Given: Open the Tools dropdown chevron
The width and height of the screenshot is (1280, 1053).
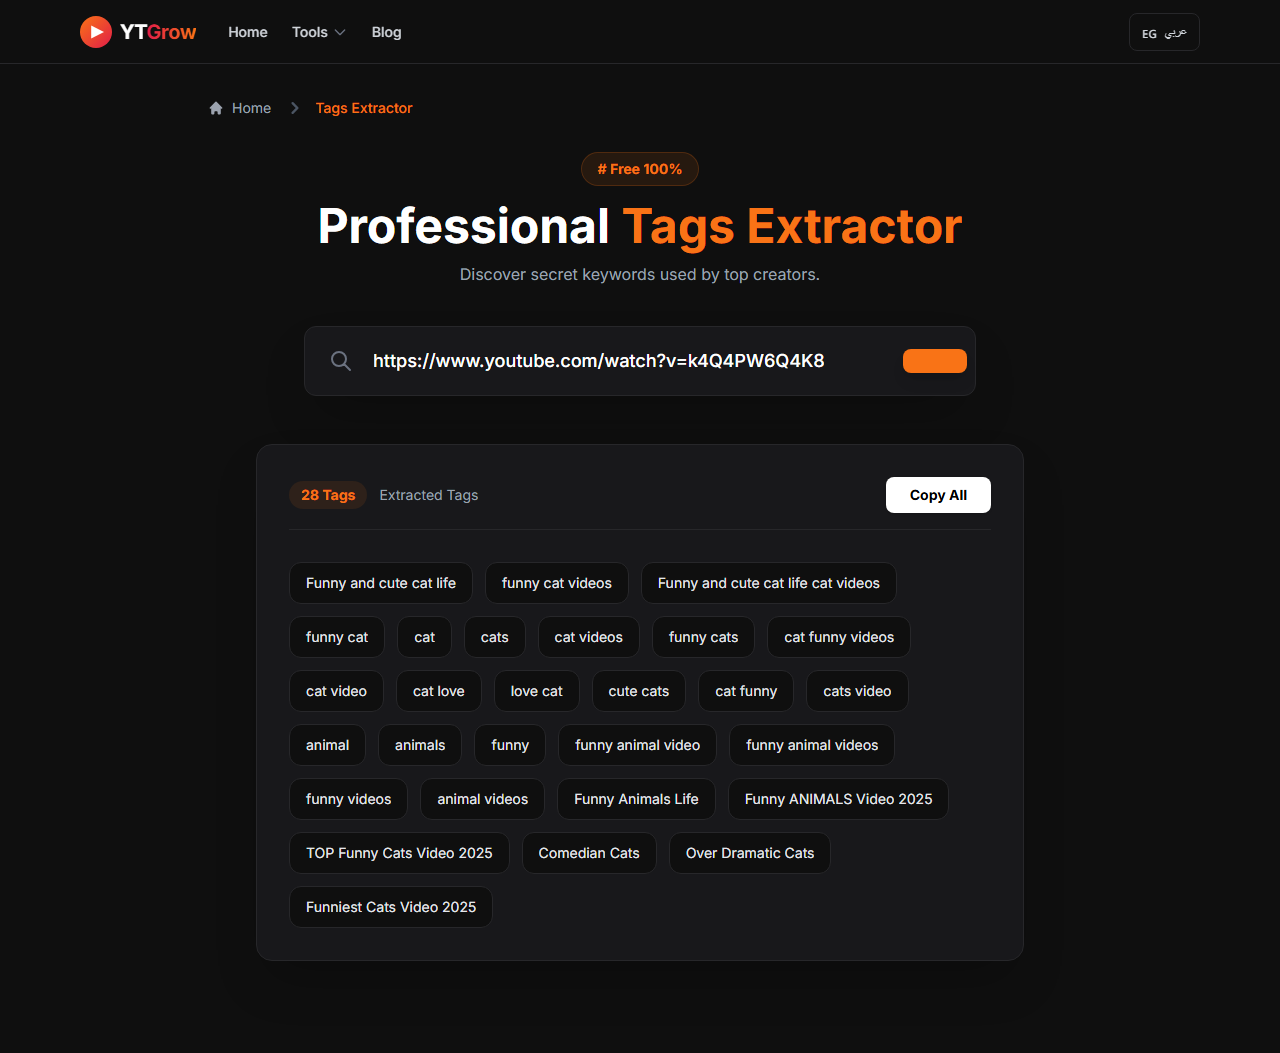Looking at the screenshot, I should 340,32.
